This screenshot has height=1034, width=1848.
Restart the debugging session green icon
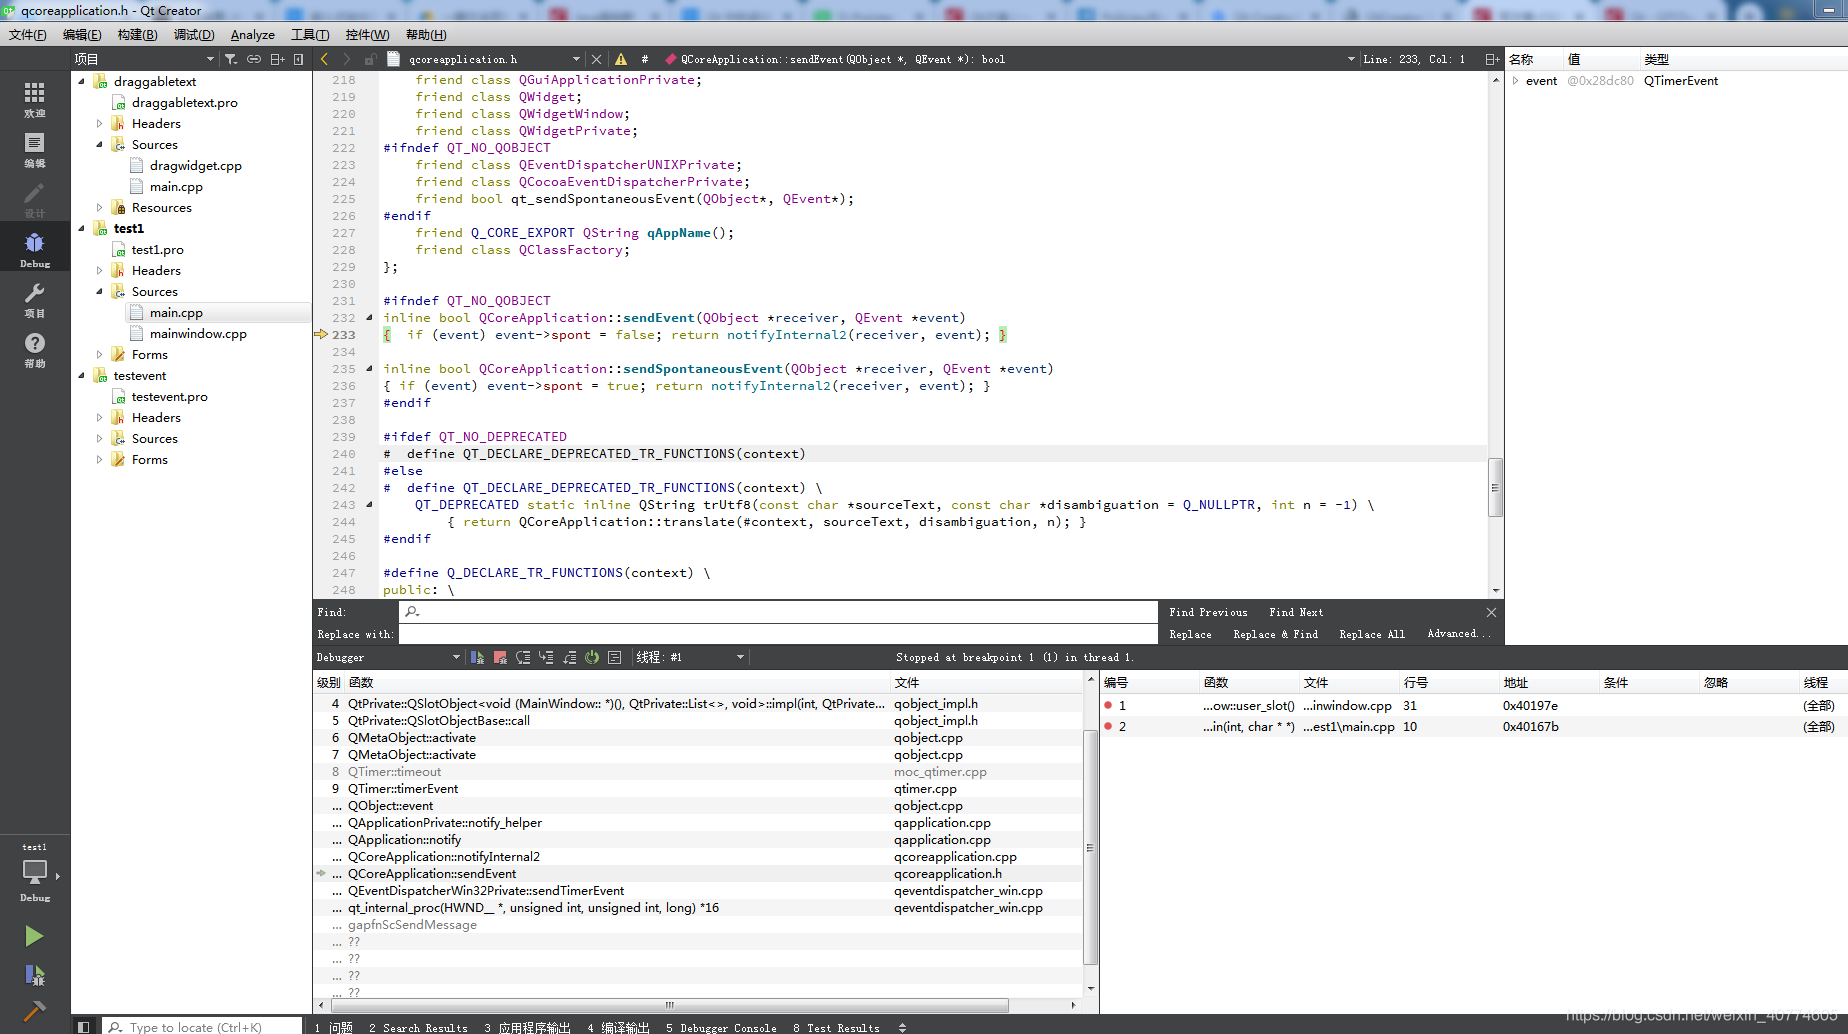tap(592, 657)
